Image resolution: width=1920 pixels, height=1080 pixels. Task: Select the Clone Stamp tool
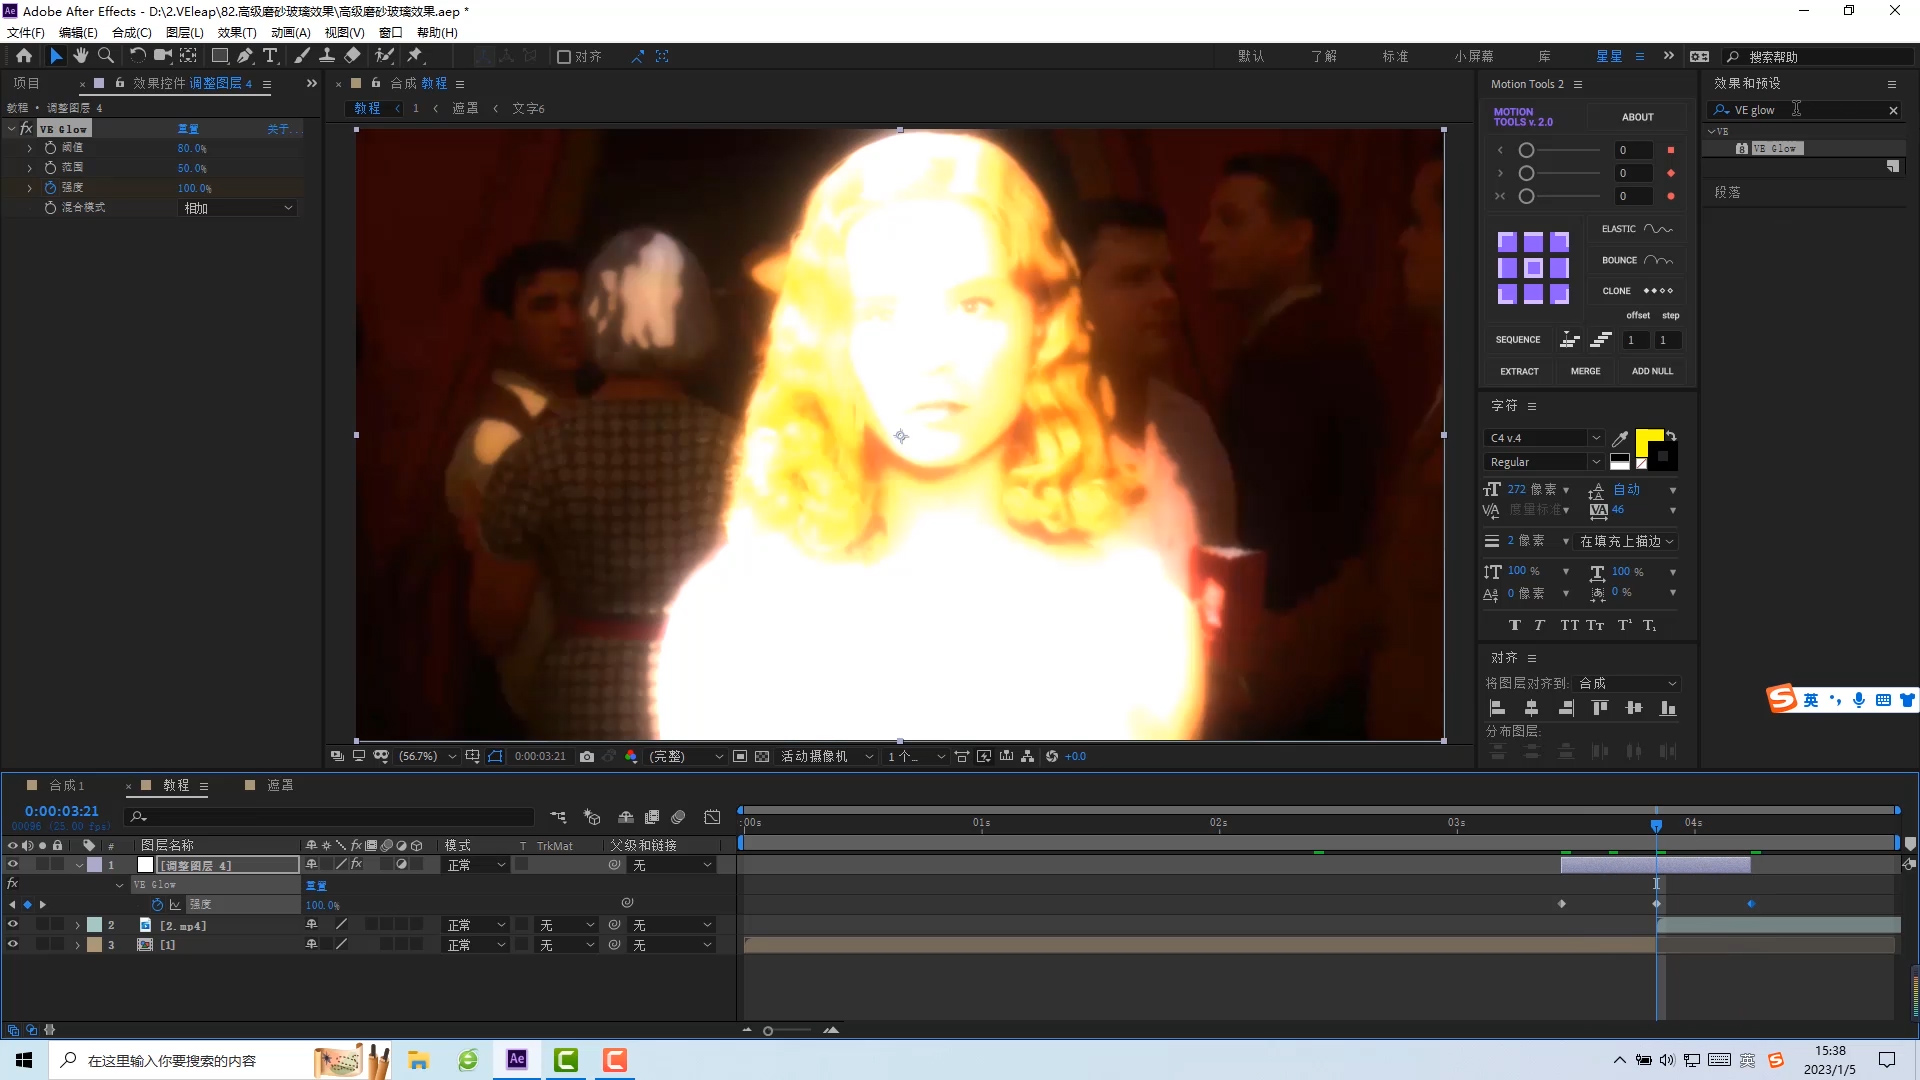point(327,56)
